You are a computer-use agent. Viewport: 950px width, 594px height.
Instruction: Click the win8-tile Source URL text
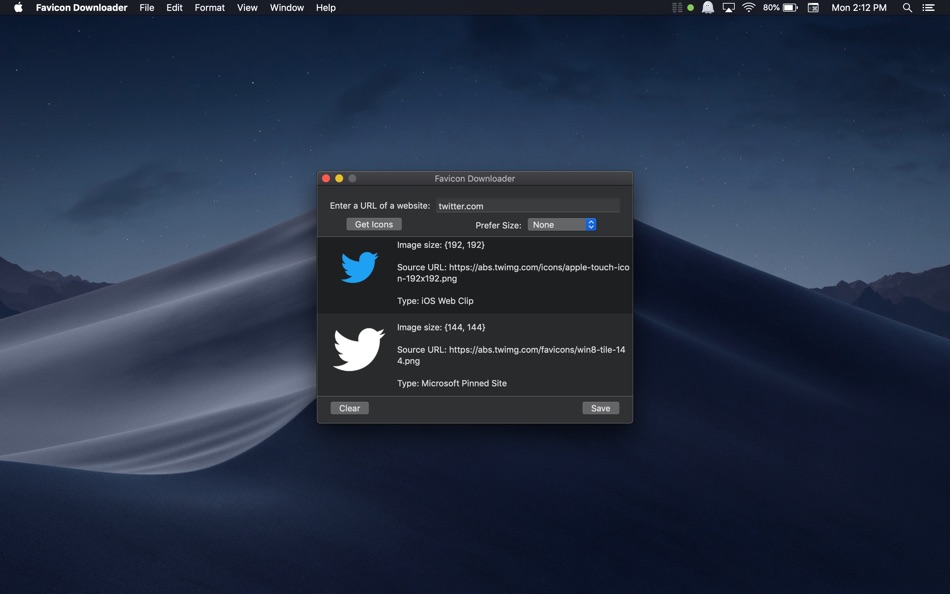point(511,355)
